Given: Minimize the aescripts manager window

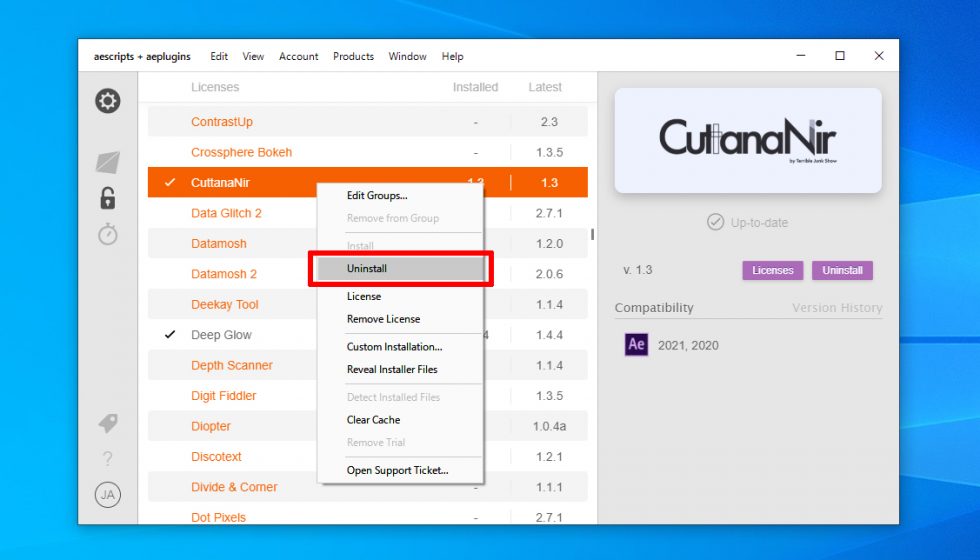Looking at the screenshot, I should [801, 56].
